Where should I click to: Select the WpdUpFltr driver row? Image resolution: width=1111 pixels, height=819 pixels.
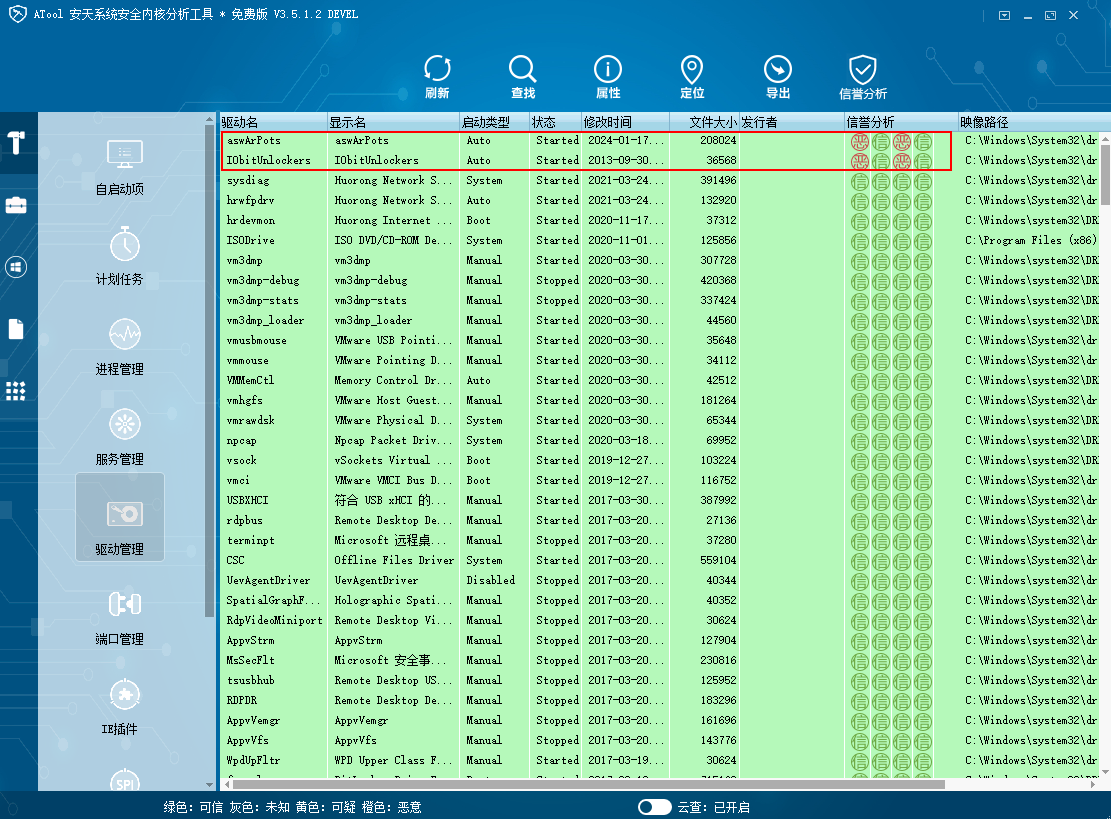click(x=659, y=760)
